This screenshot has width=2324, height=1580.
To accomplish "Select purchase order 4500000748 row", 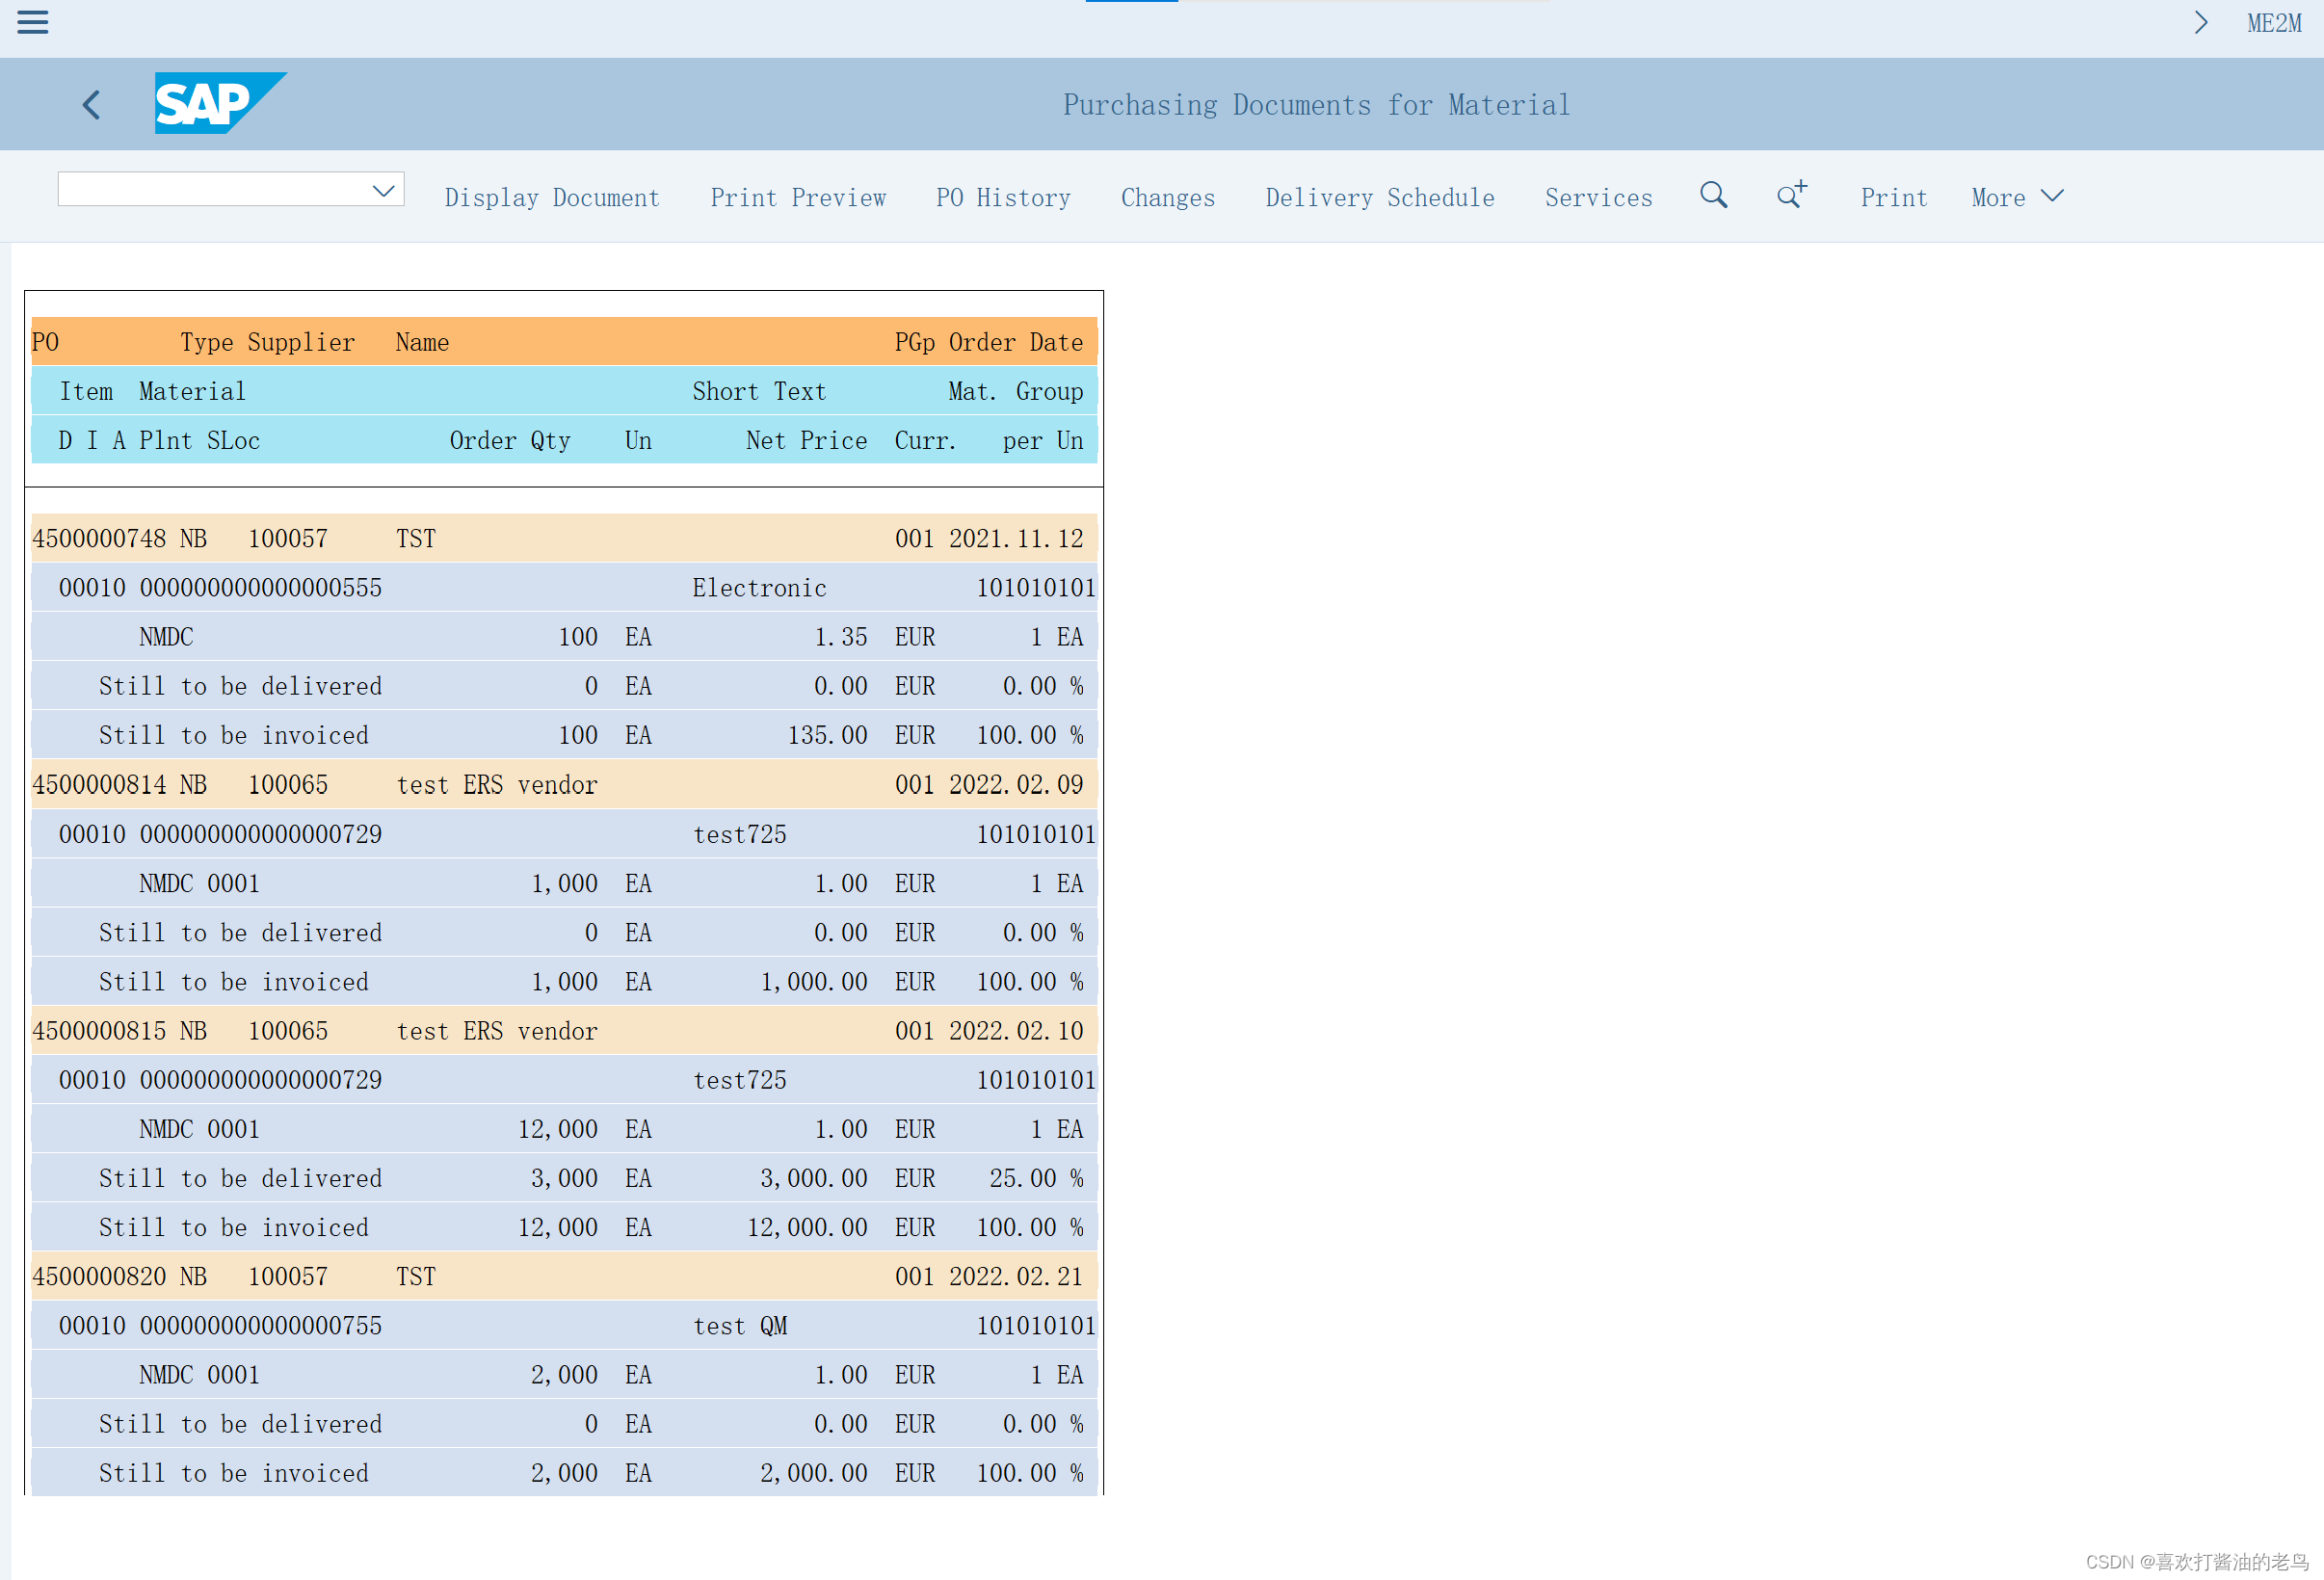I will pyautogui.click(x=99, y=539).
